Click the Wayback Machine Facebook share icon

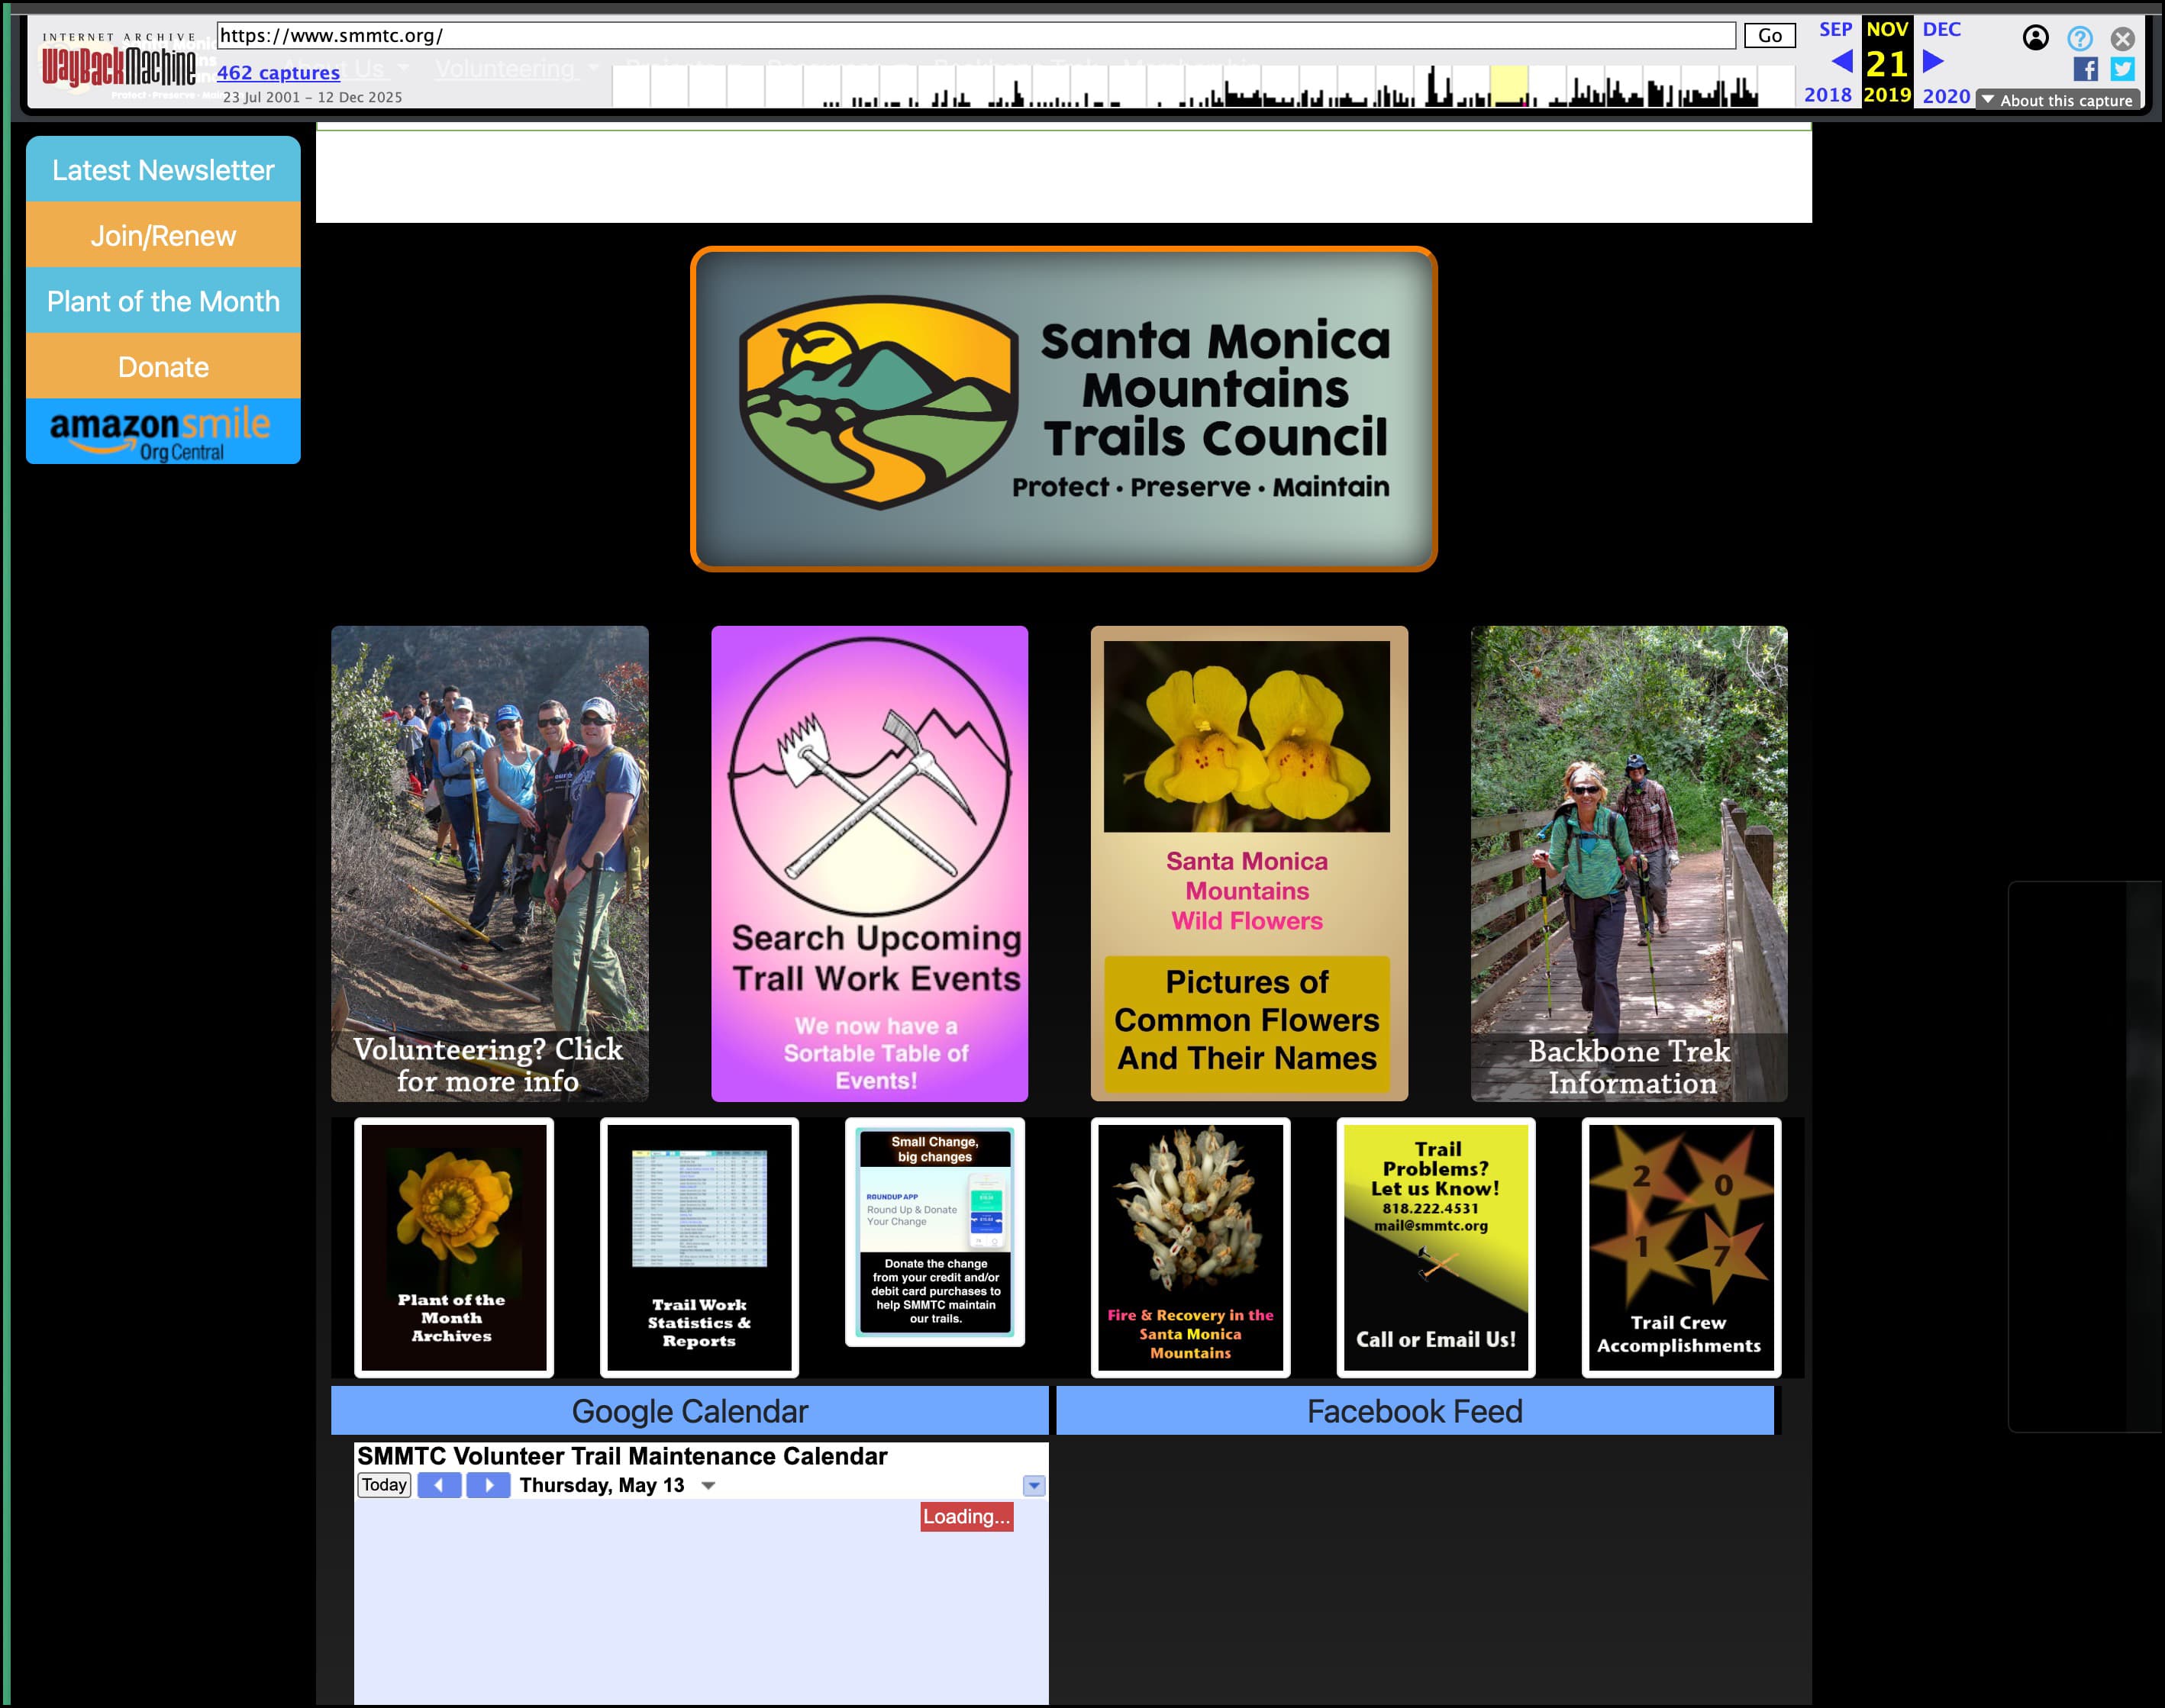coord(2085,69)
